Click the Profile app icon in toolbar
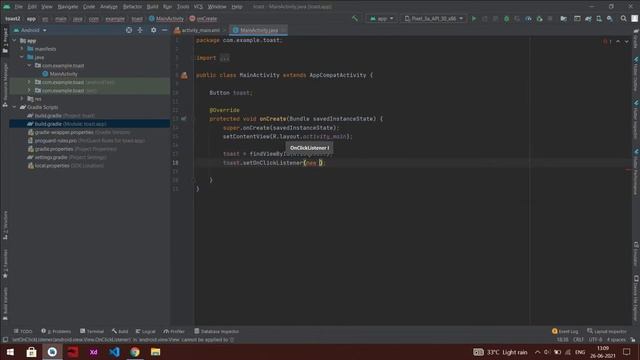640x360 pixels. tap(528, 18)
